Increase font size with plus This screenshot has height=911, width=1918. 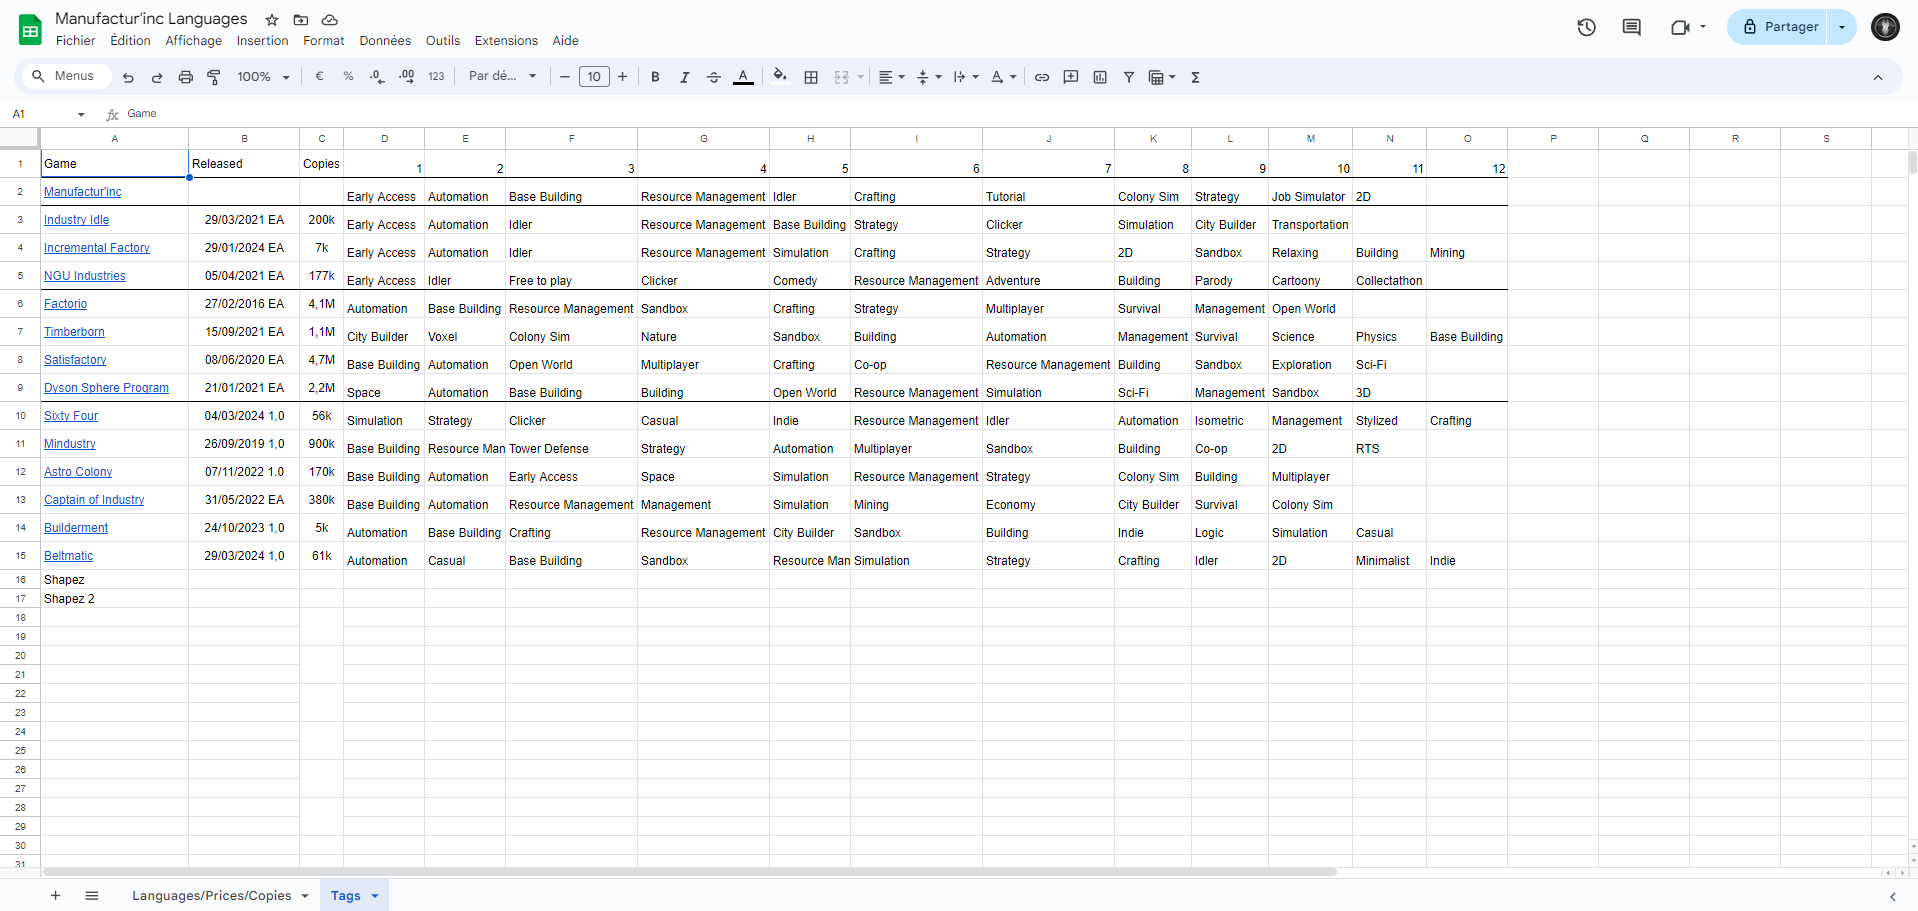(x=622, y=77)
